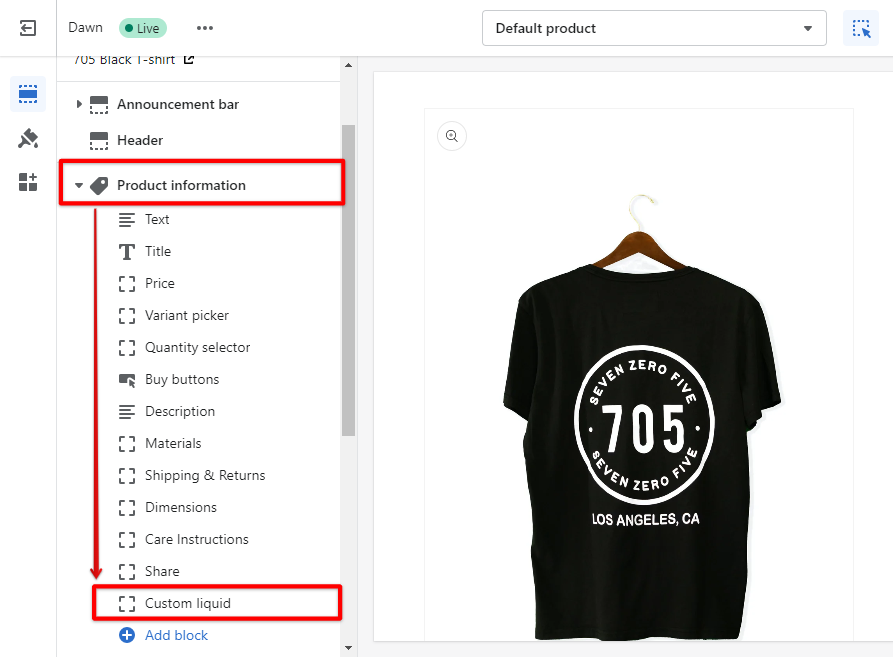The width and height of the screenshot is (893, 657).
Task: Select the Buy buttons block
Action: [x=182, y=379]
